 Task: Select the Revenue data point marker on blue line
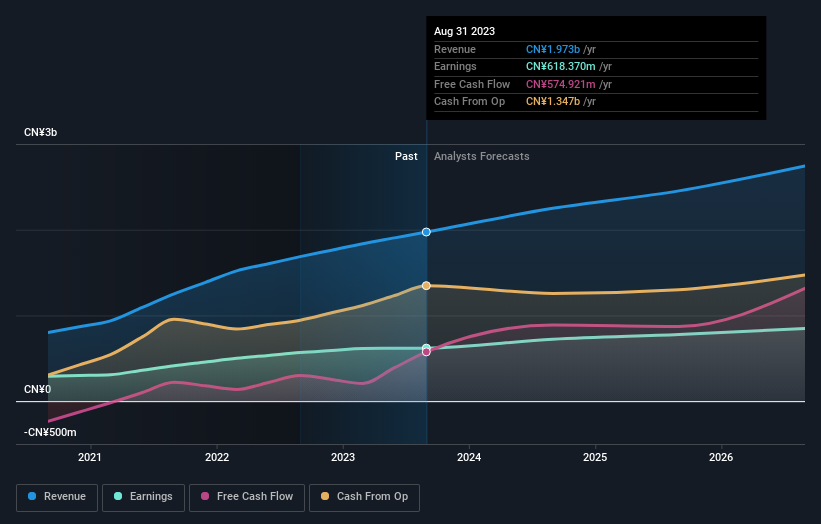pos(426,232)
